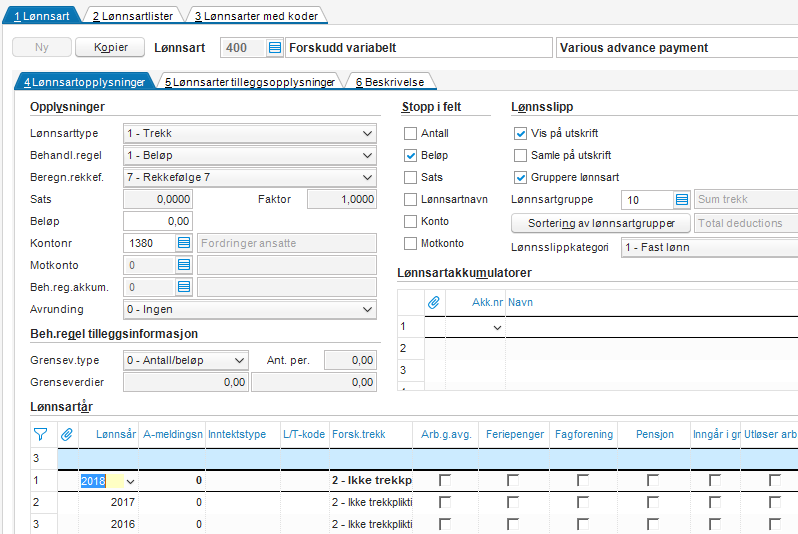Click Lønnsartgruppe field 10
Image resolution: width=798 pixels, height=534 pixels.
(647, 200)
